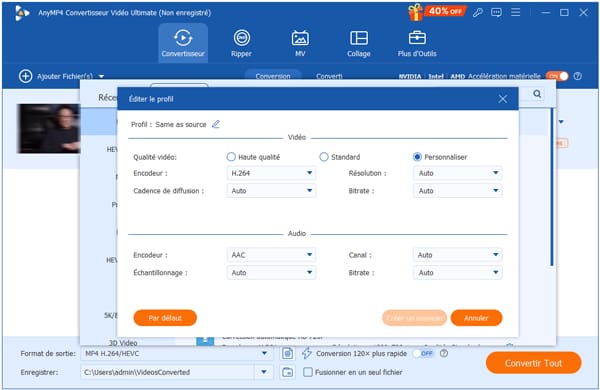The width and height of the screenshot is (600, 390).
Task: Open audio Encodeur AAC dropdown
Action: (271, 255)
